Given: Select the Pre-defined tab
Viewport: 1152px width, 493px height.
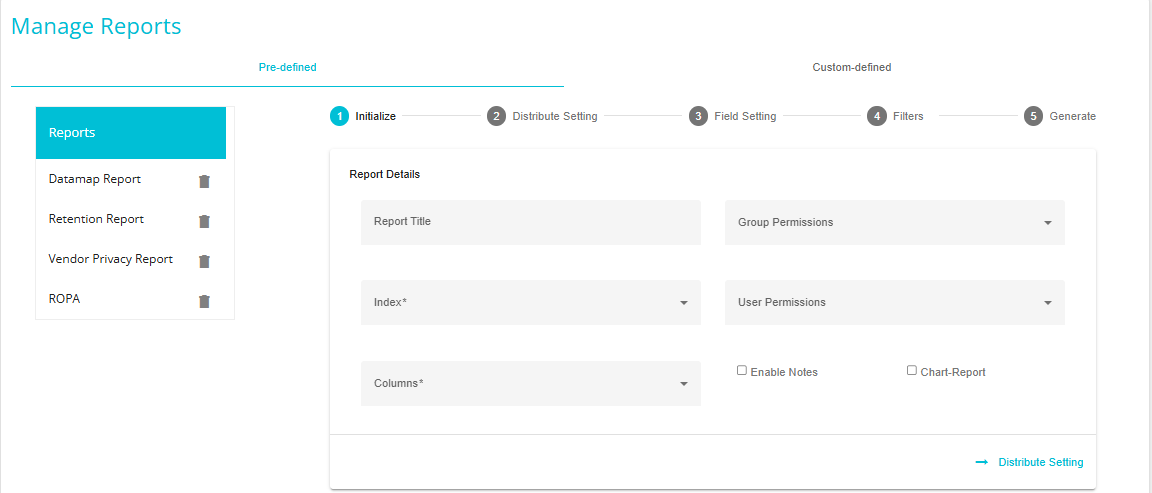Looking at the screenshot, I should click(287, 68).
